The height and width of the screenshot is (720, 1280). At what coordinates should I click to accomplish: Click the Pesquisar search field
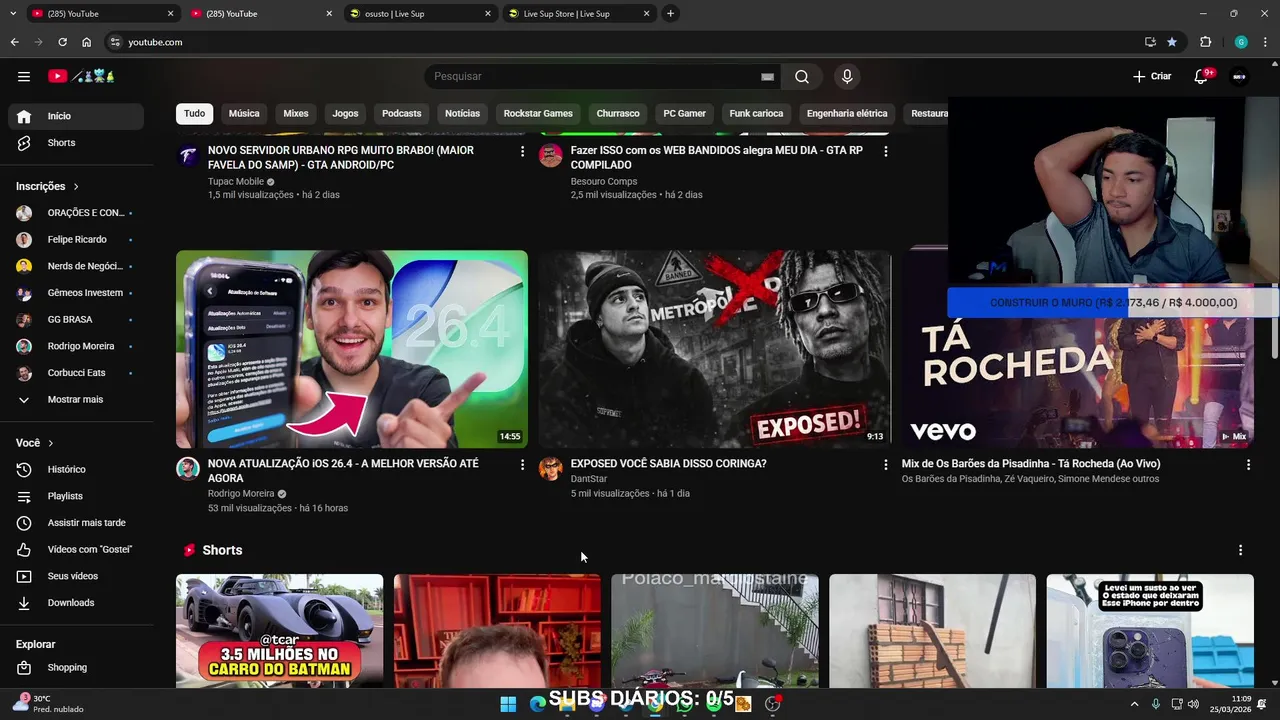tap(595, 76)
